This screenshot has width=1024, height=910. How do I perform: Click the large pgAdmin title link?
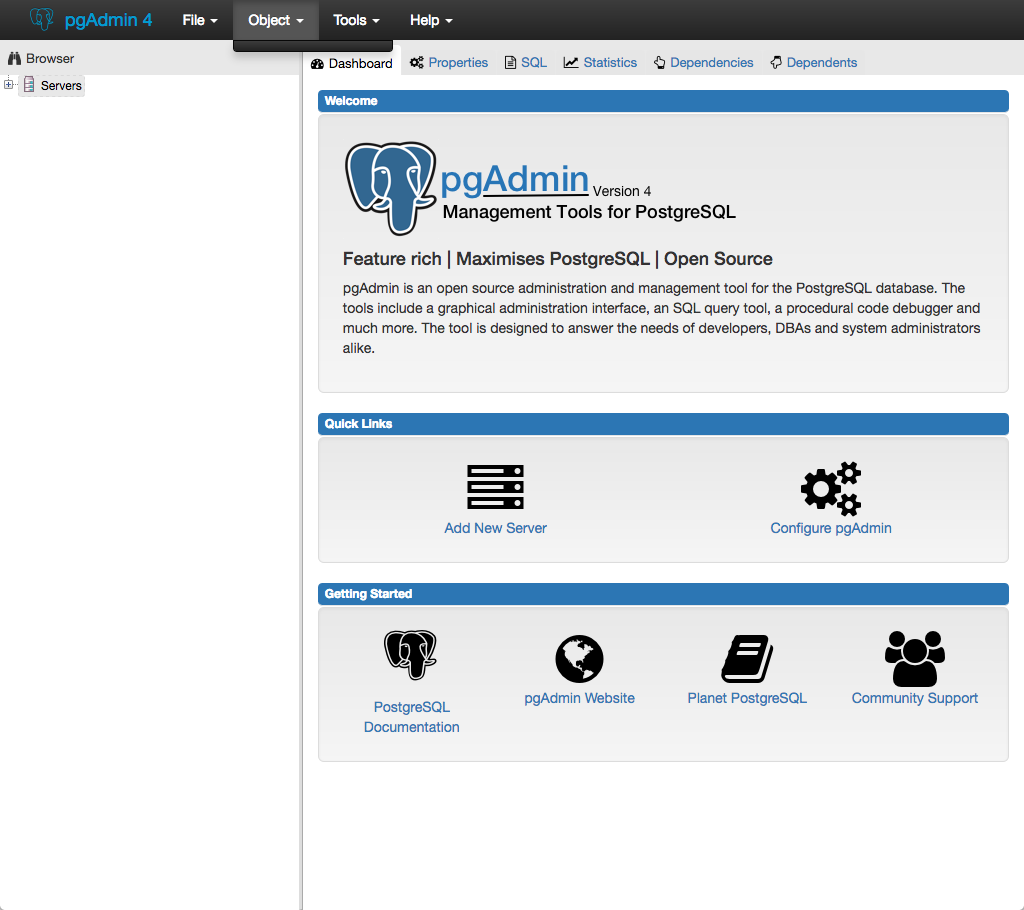[x=514, y=179]
